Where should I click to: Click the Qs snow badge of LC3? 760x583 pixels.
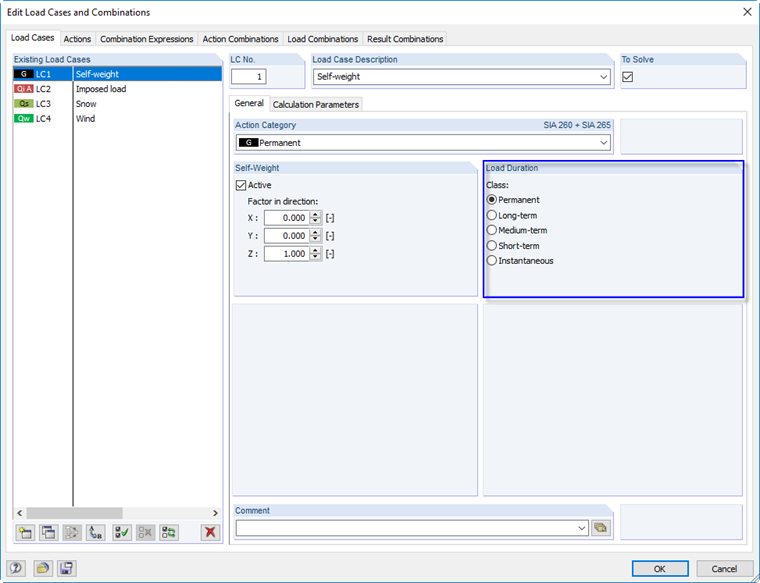(24, 104)
